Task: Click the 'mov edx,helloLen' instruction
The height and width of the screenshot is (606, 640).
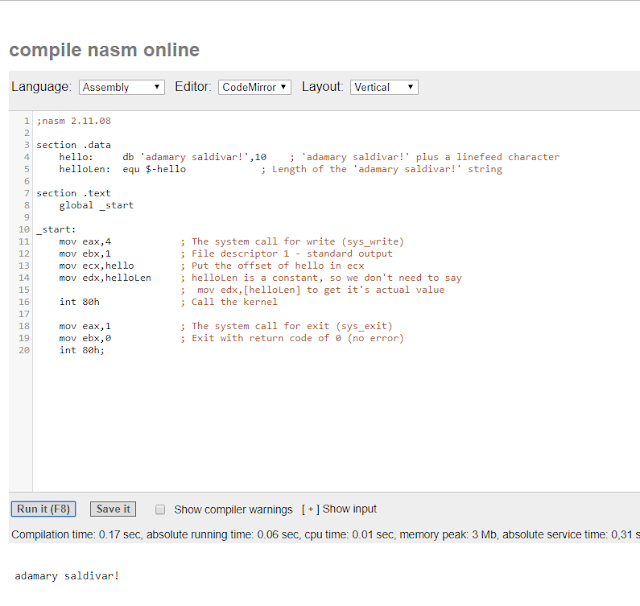Action: click(105, 278)
